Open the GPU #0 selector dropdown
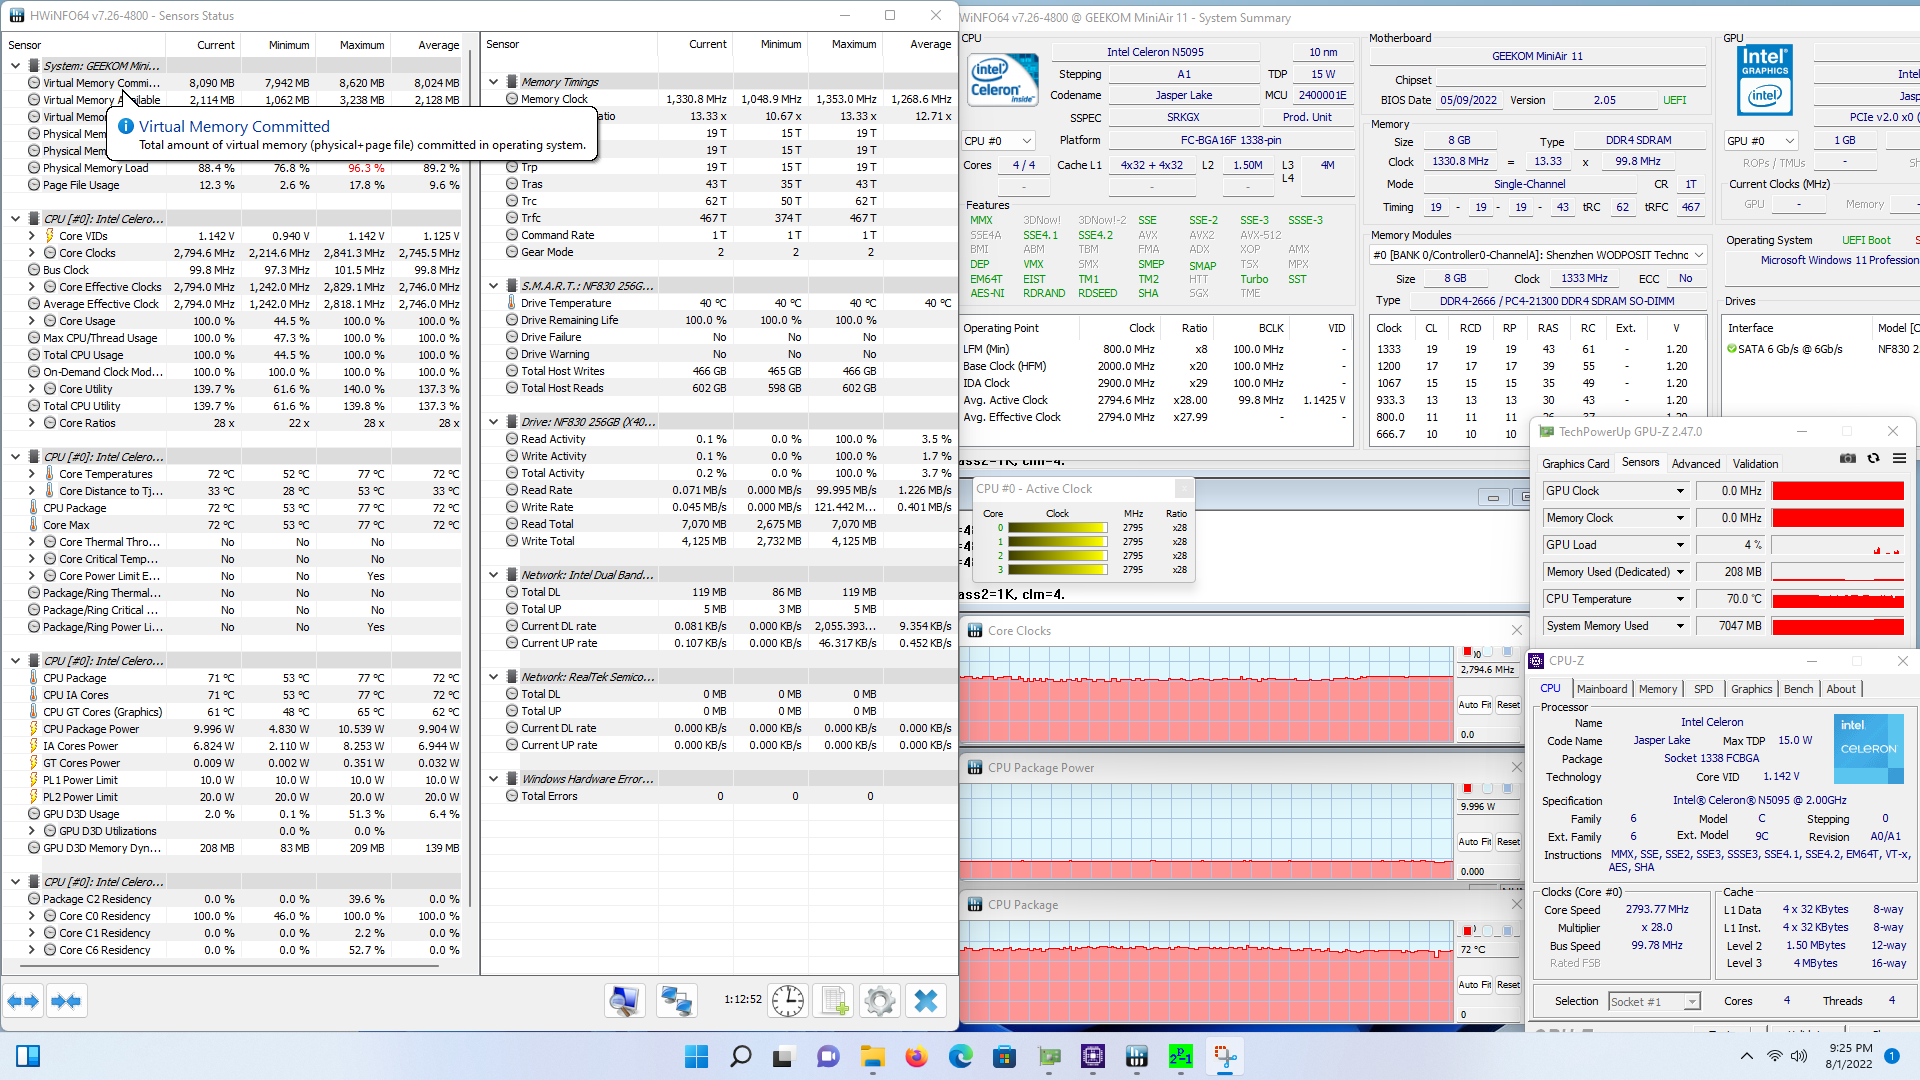Image resolution: width=1920 pixels, height=1080 pixels. point(1761,141)
